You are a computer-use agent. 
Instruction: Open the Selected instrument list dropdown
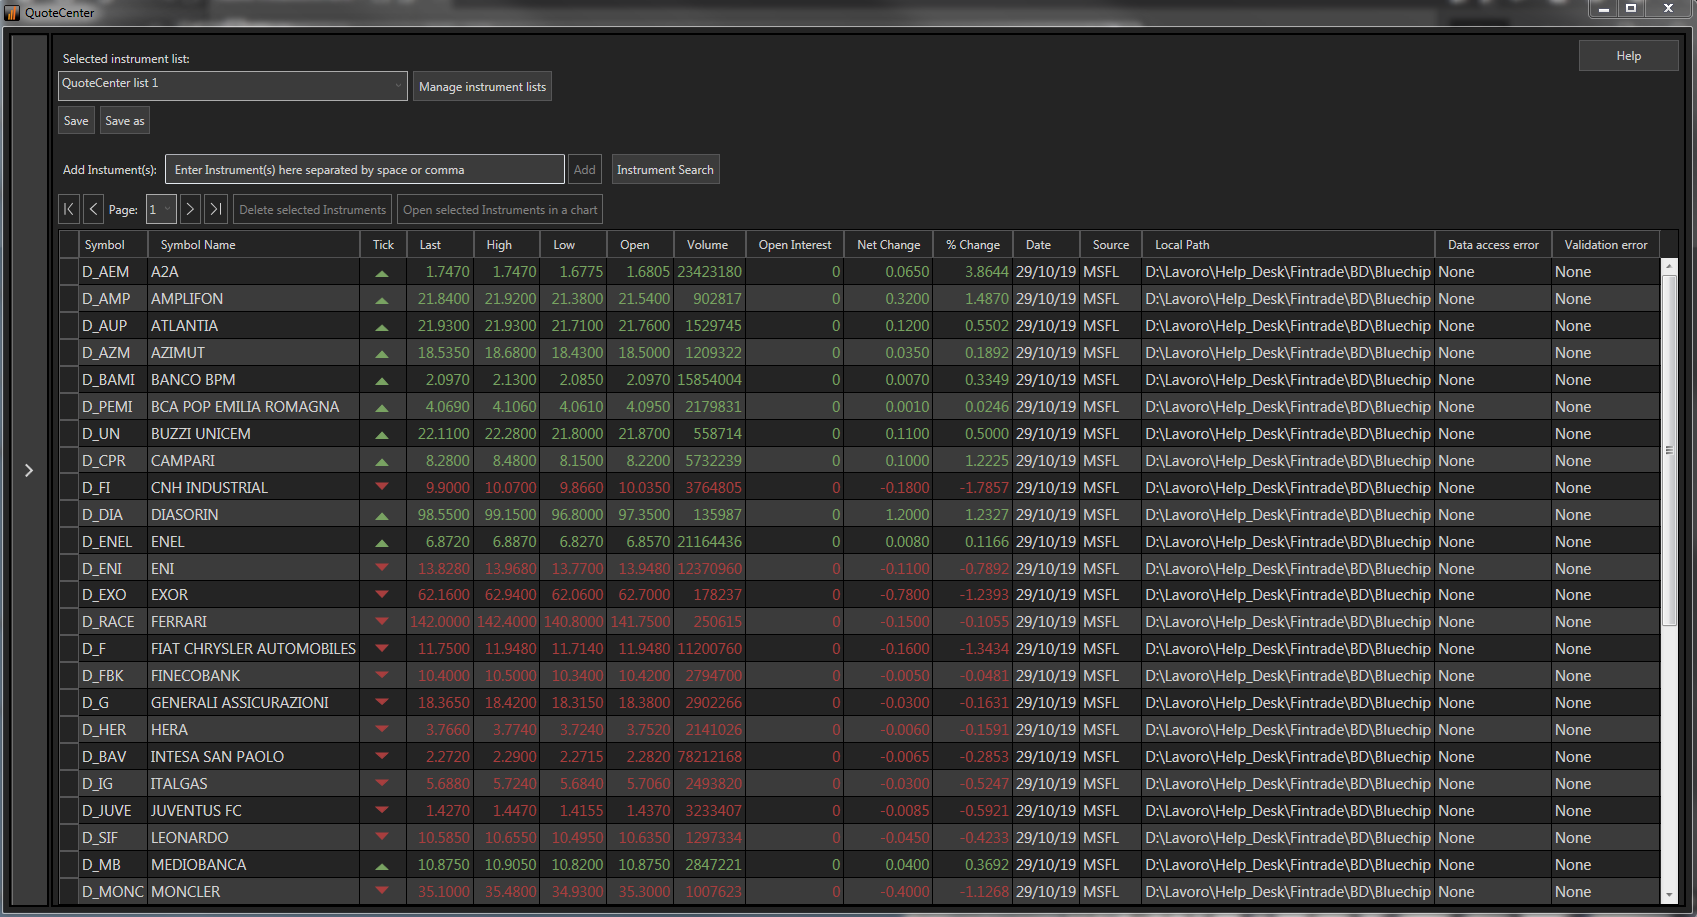[233, 85]
